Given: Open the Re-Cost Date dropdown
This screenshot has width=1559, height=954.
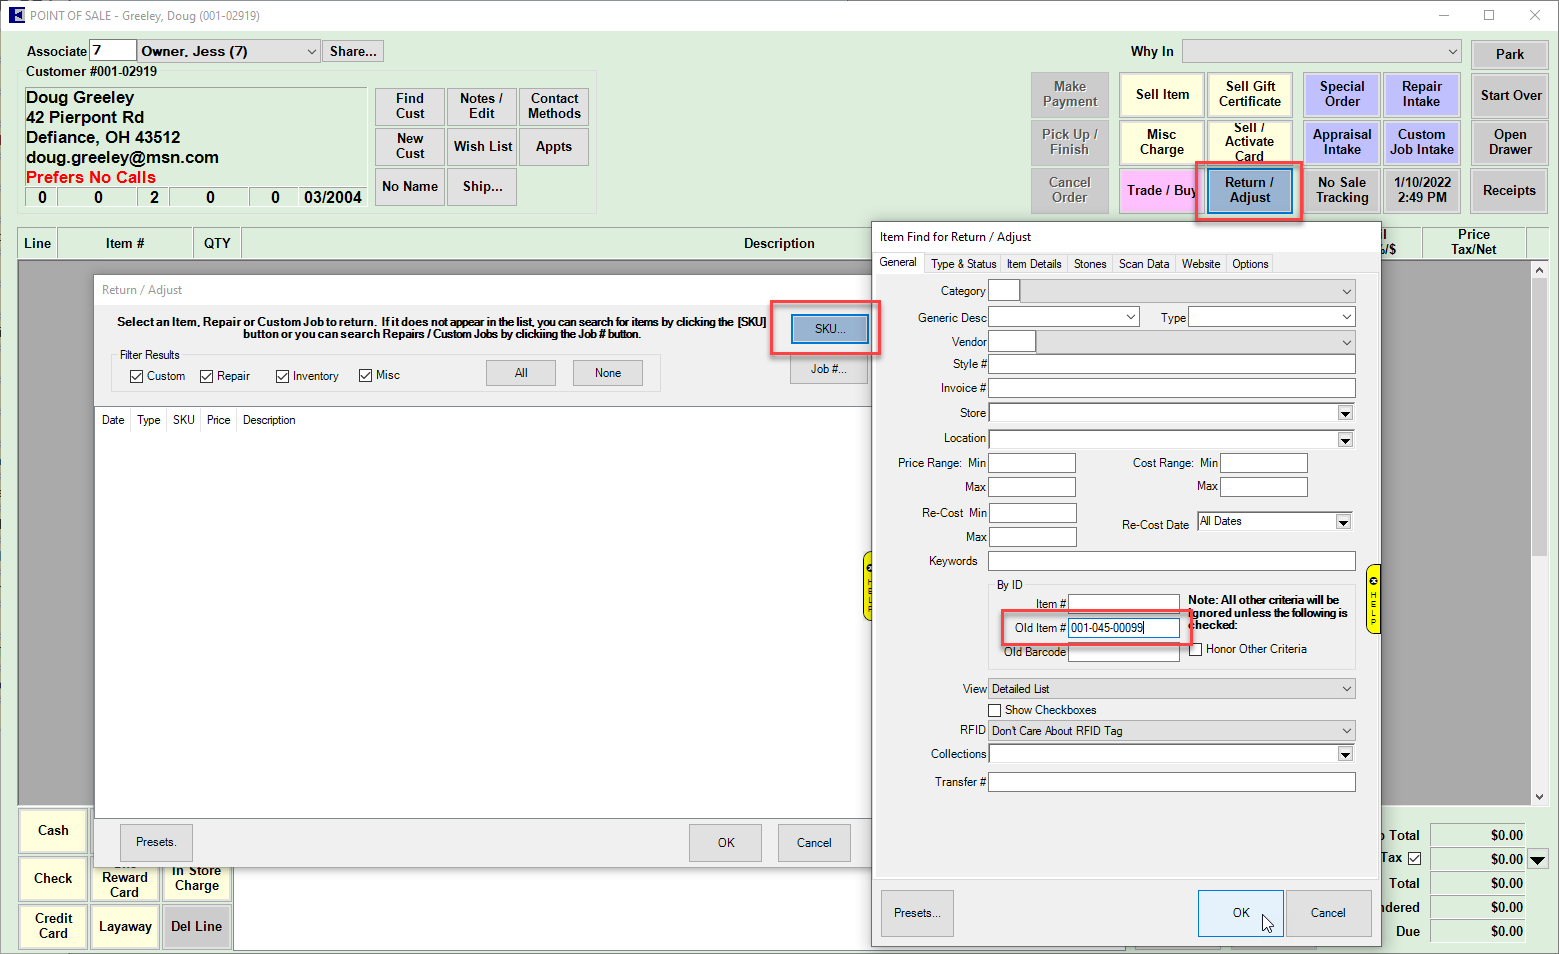Looking at the screenshot, I should 1343,522.
